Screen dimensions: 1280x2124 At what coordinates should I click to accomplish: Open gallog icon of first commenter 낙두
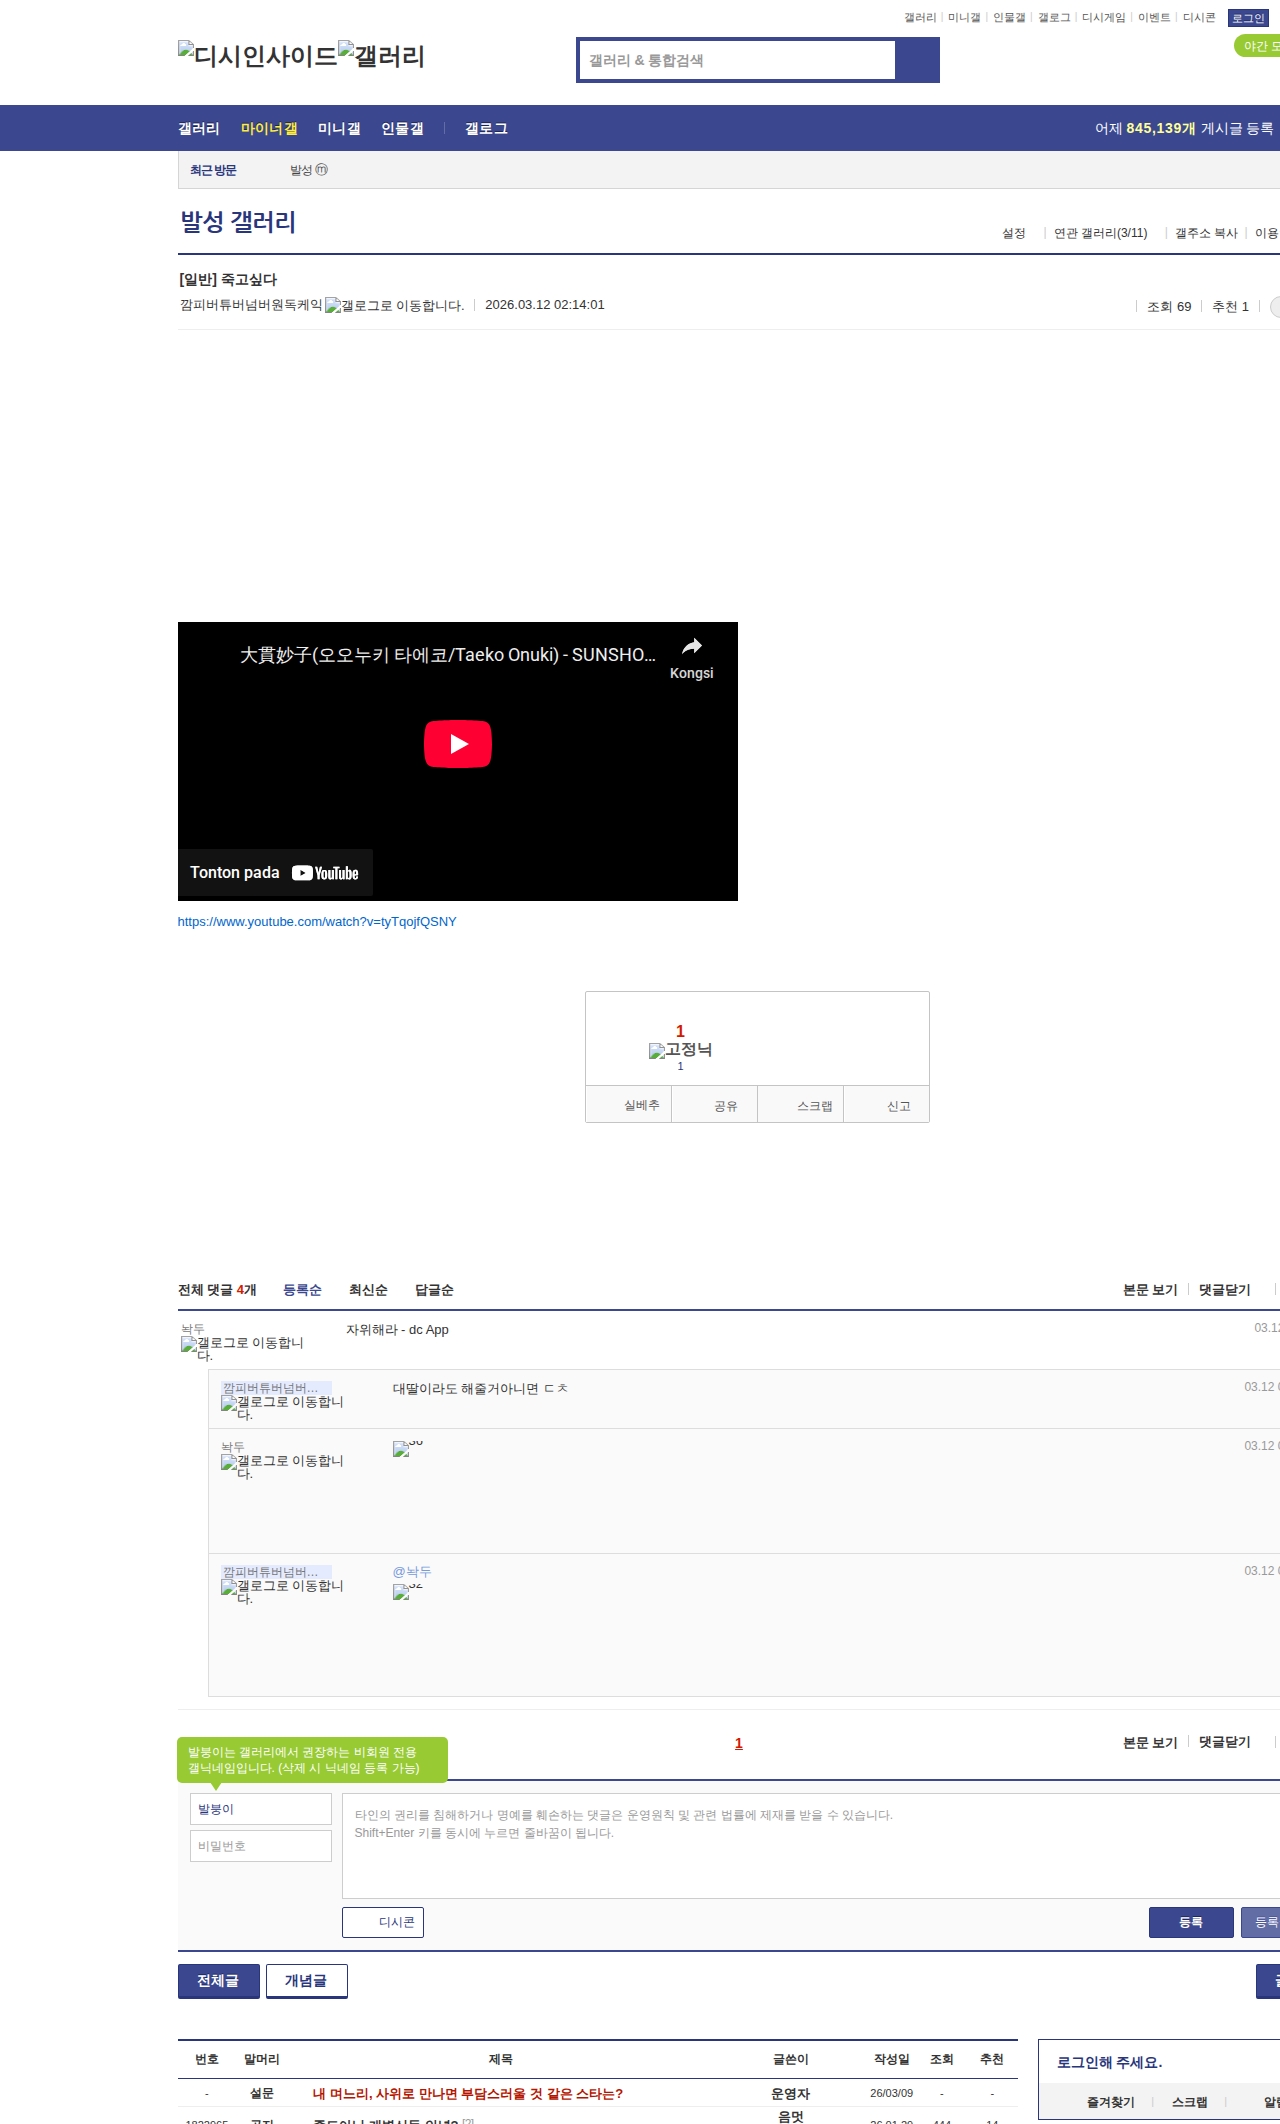tap(189, 1345)
